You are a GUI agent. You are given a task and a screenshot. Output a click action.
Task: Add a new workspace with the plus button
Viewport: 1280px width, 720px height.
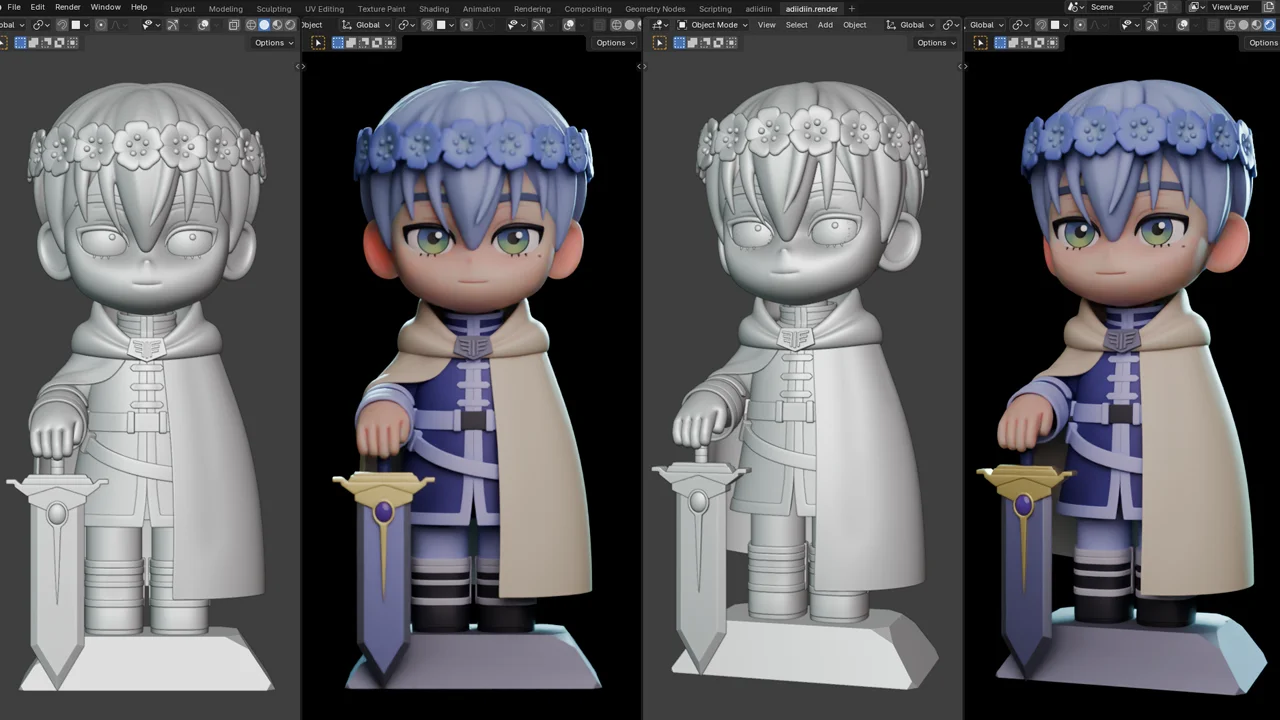coord(852,9)
